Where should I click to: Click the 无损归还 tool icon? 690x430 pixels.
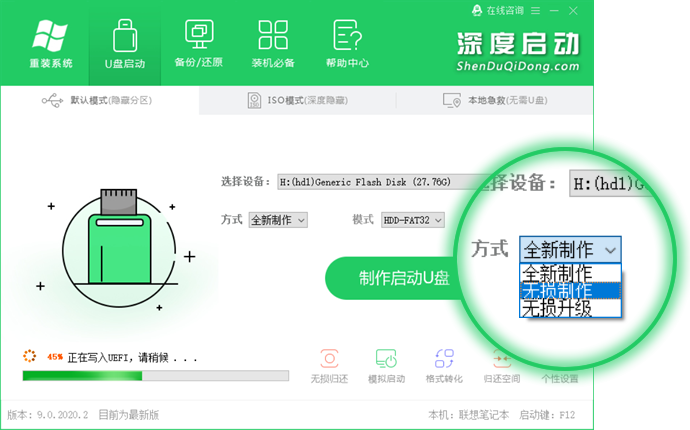329,359
